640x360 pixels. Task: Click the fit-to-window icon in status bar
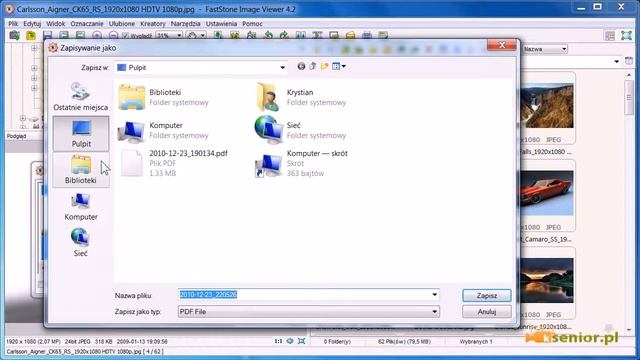(x=302, y=341)
